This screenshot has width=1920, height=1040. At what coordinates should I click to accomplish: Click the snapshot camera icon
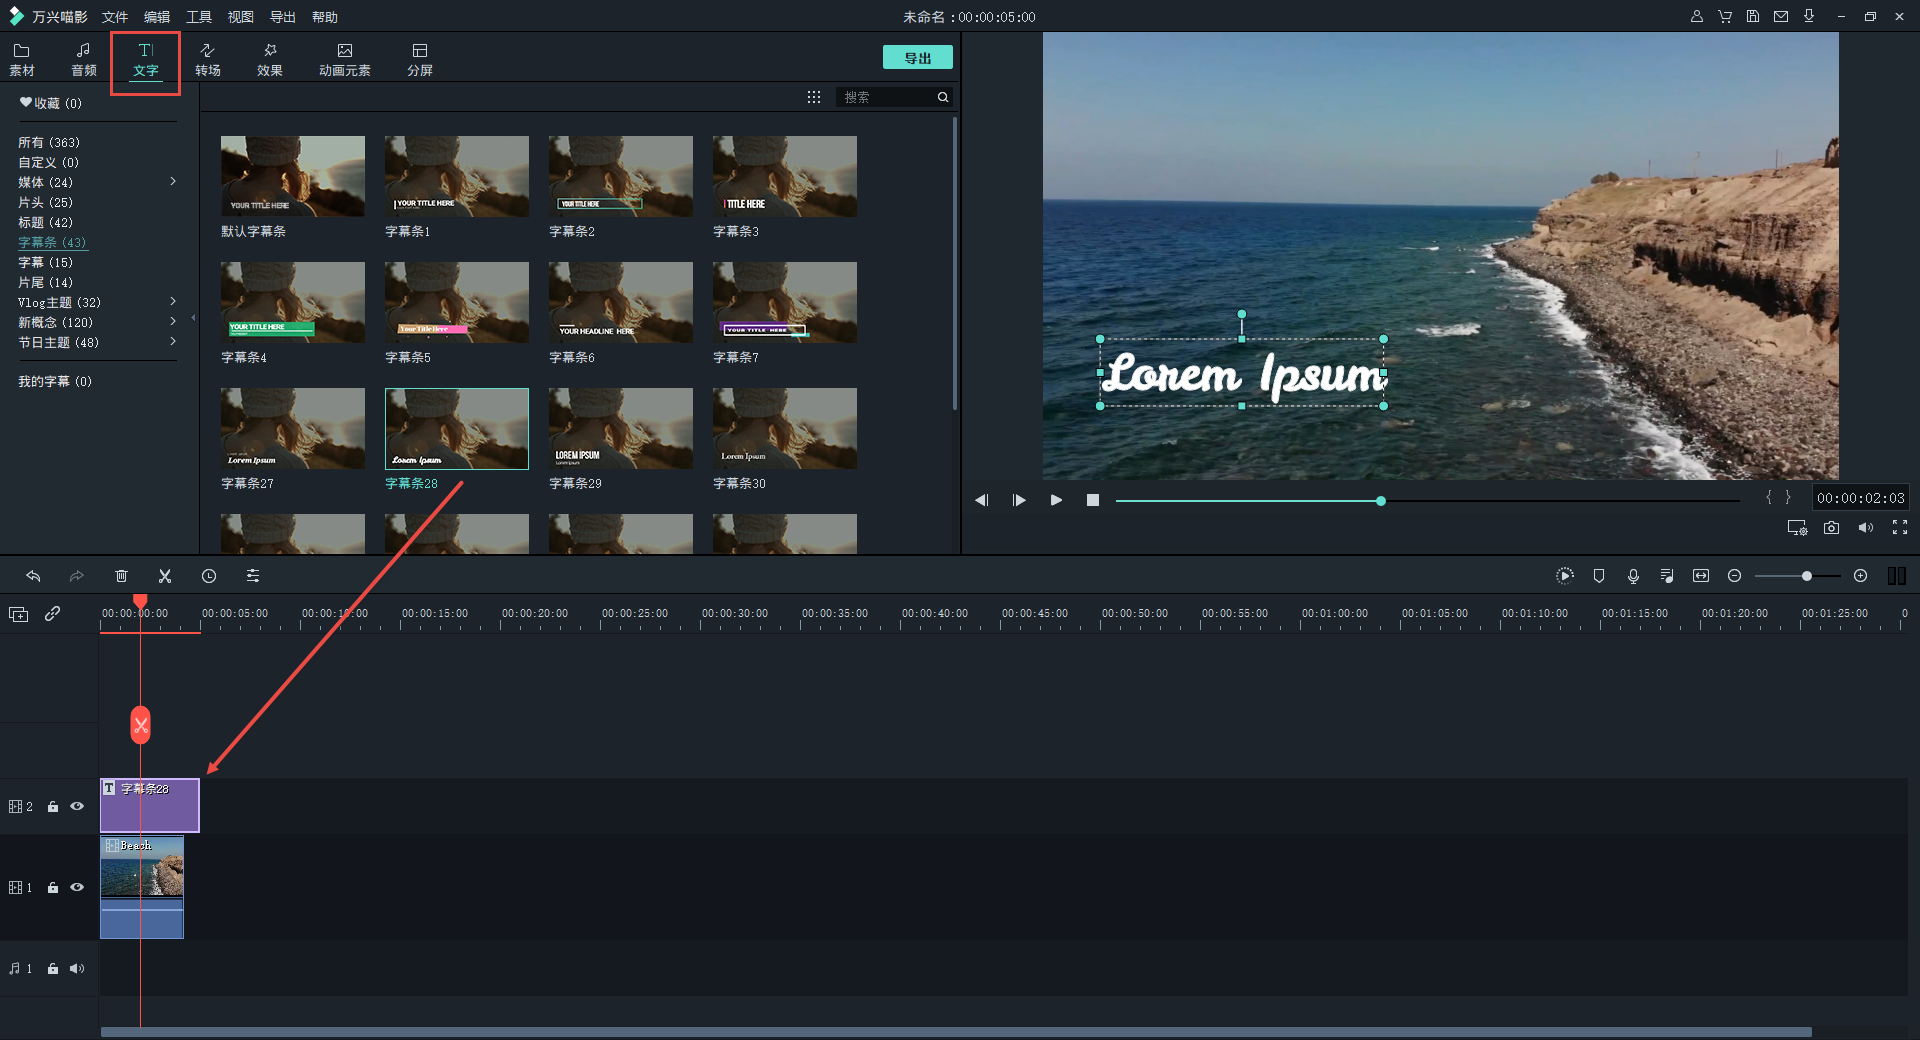coord(1831,528)
